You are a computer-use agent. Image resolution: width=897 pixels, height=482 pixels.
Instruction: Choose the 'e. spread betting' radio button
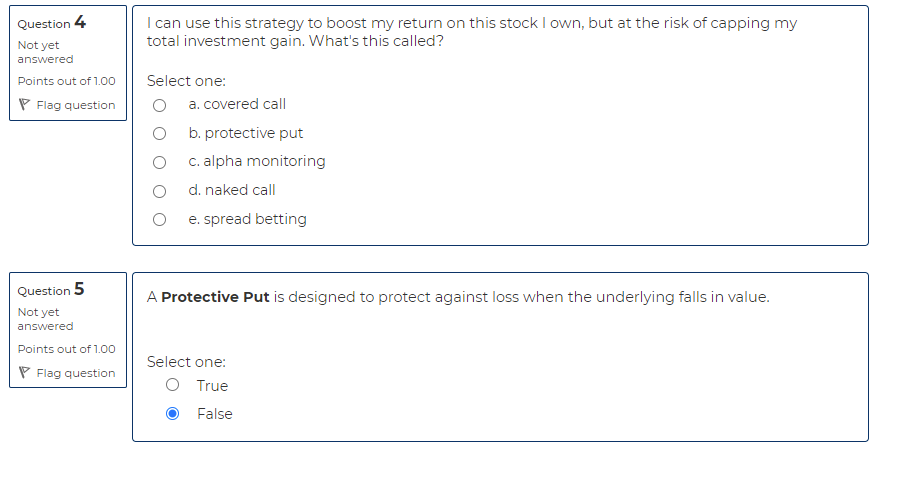159,219
